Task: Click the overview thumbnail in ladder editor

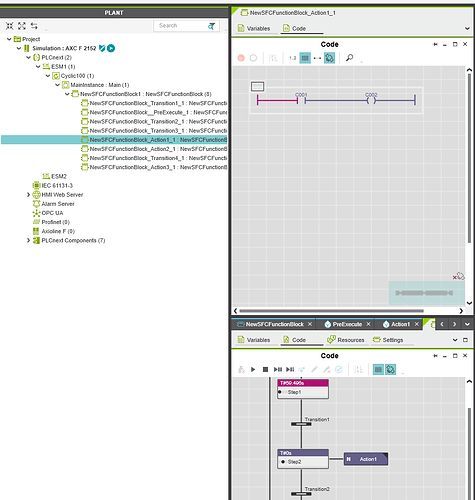Action: (427, 293)
